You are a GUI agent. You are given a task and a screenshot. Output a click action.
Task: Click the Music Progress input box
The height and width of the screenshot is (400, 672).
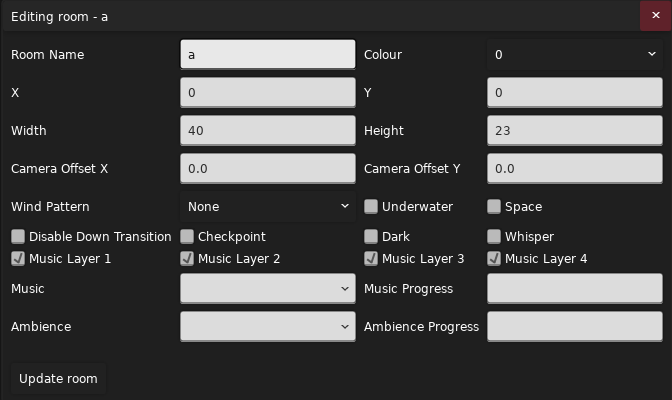click(572, 289)
